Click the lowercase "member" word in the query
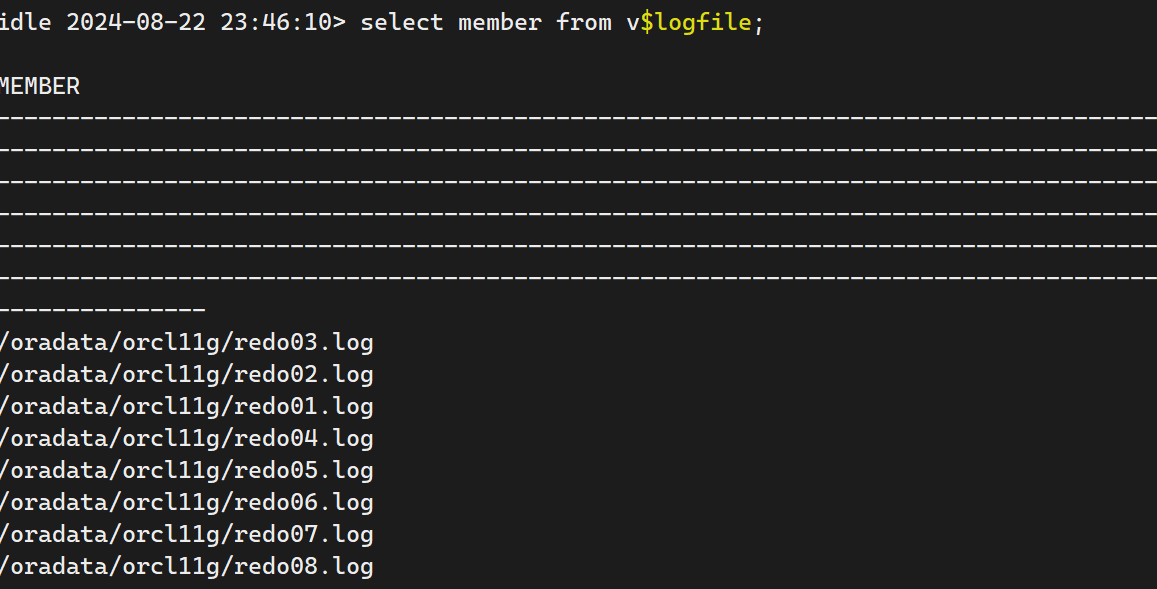 pyautogui.click(x=500, y=22)
